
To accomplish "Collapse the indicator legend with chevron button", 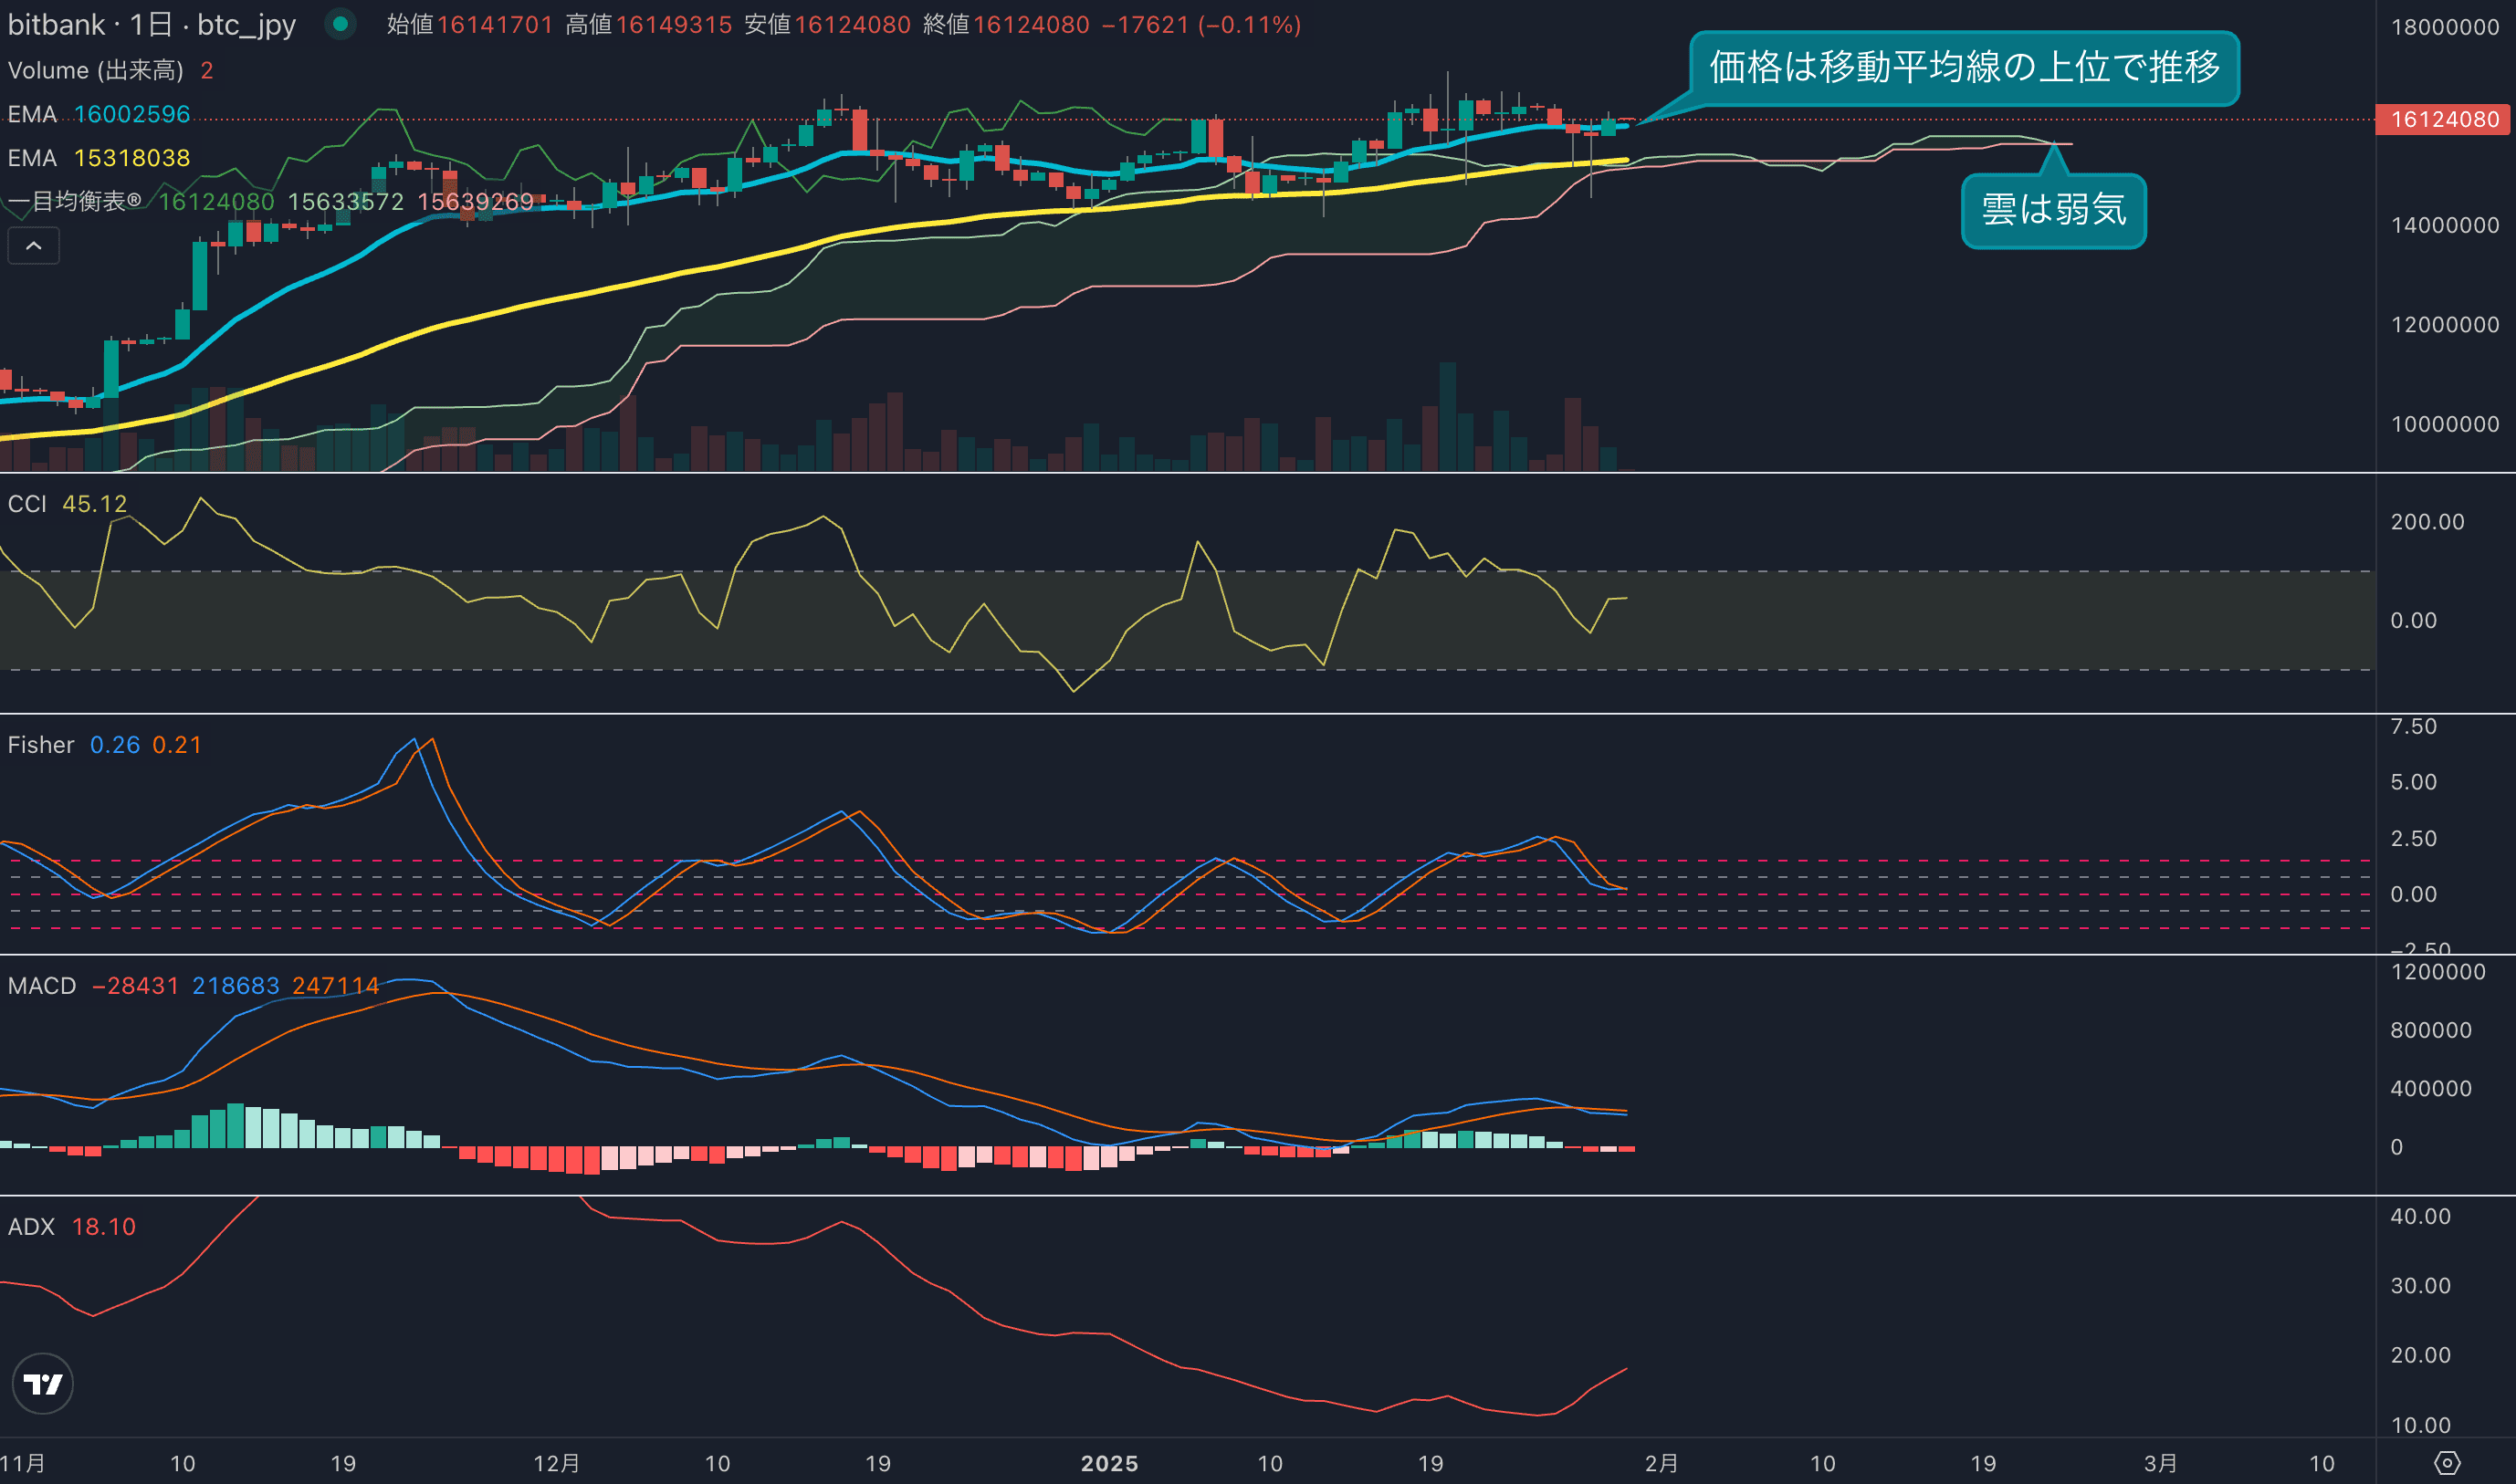I will (34, 246).
